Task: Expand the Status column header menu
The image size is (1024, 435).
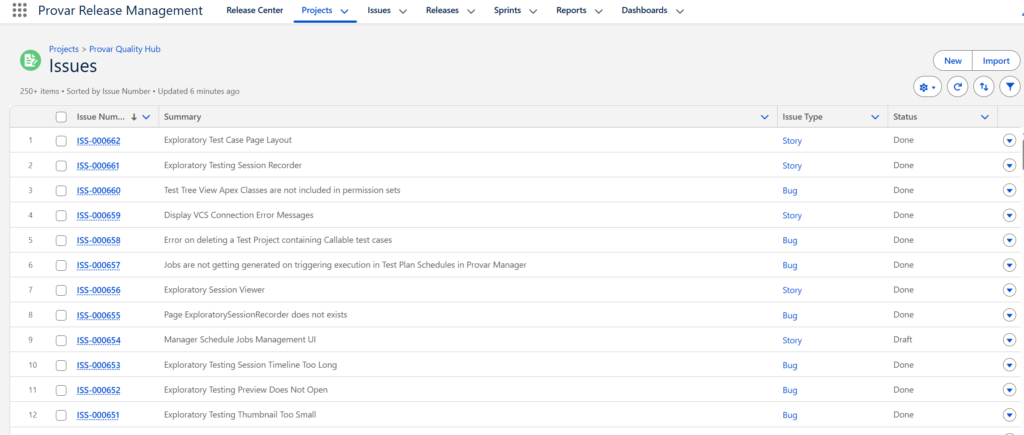Action: [x=985, y=117]
